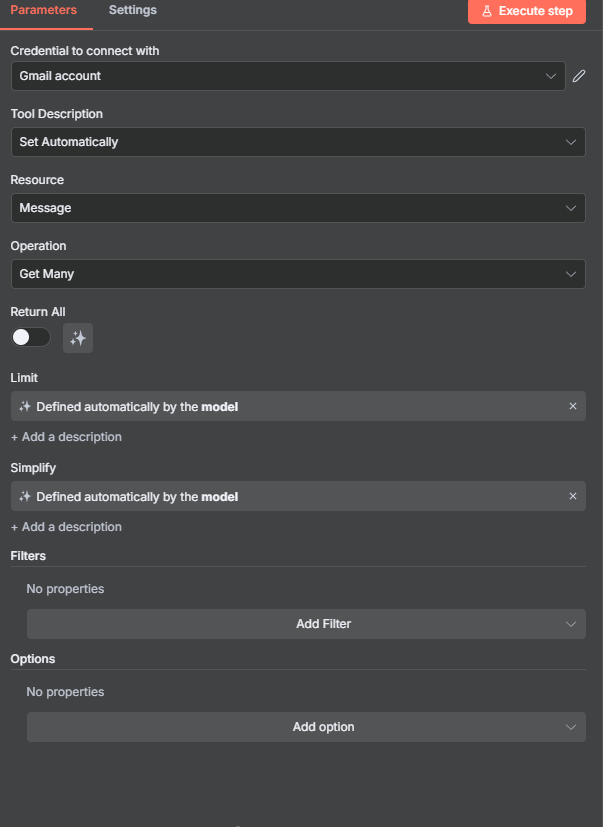Switch to the Settings tab

[132, 10]
